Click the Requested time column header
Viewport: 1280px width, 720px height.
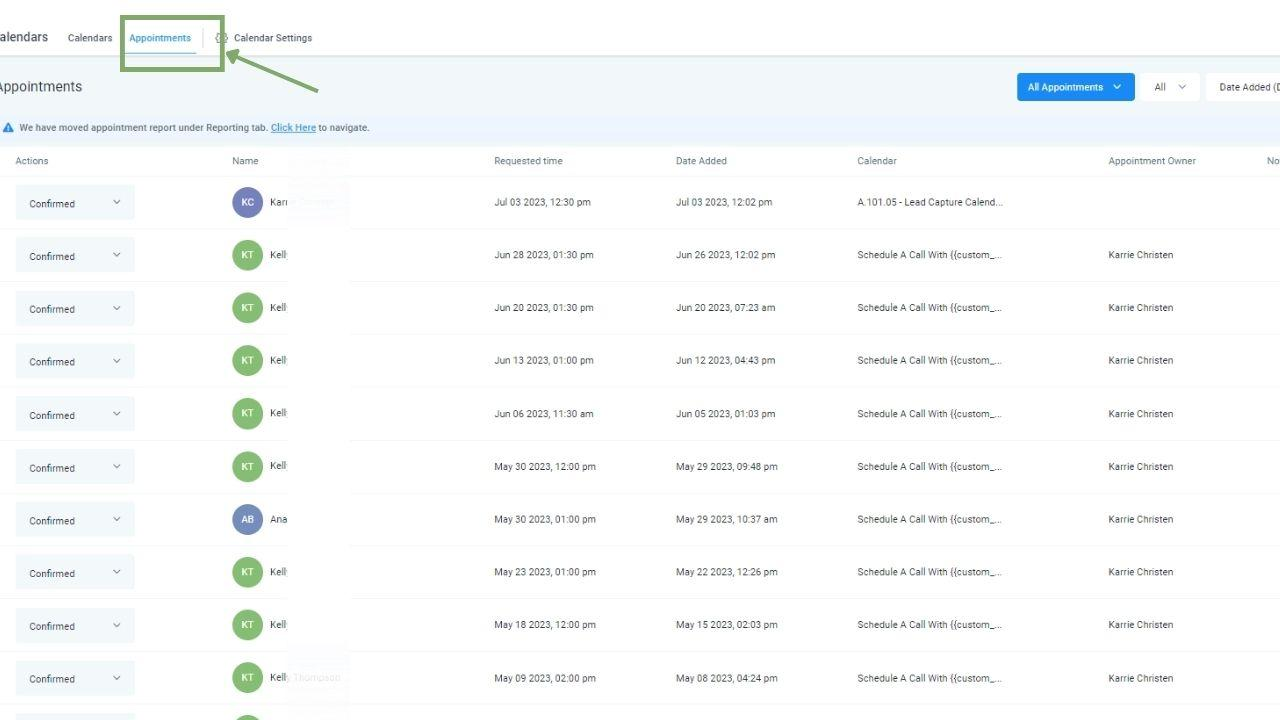(x=528, y=161)
